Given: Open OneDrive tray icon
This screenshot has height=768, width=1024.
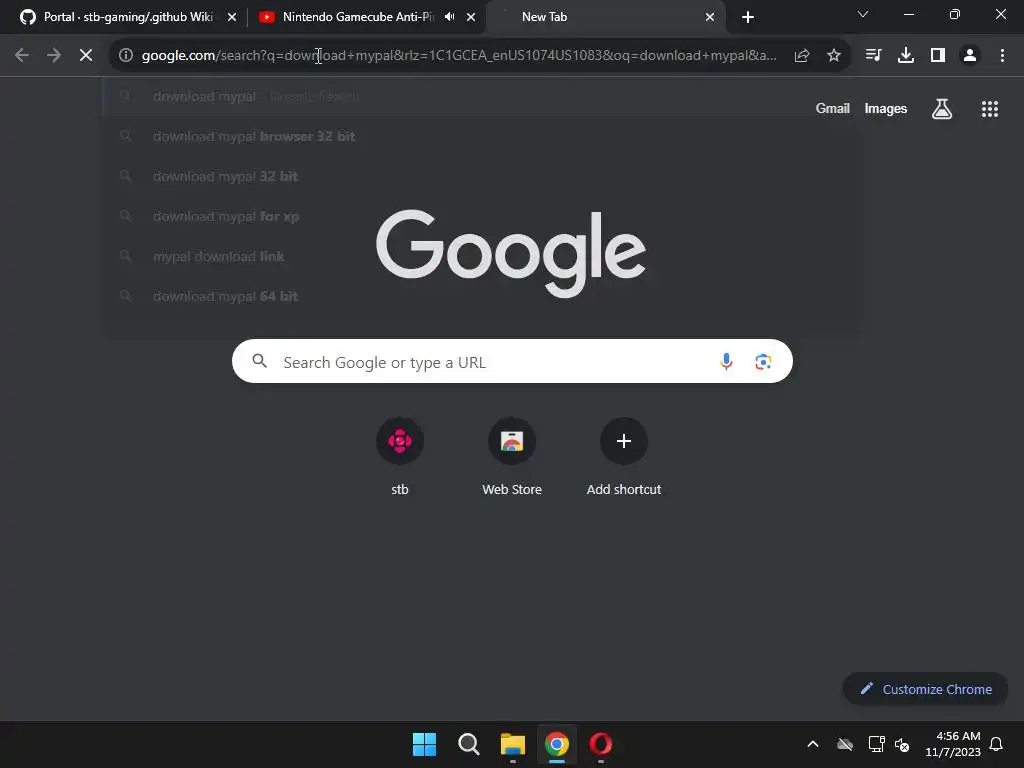Looking at the screenshot, I should [x=845, y=744].
